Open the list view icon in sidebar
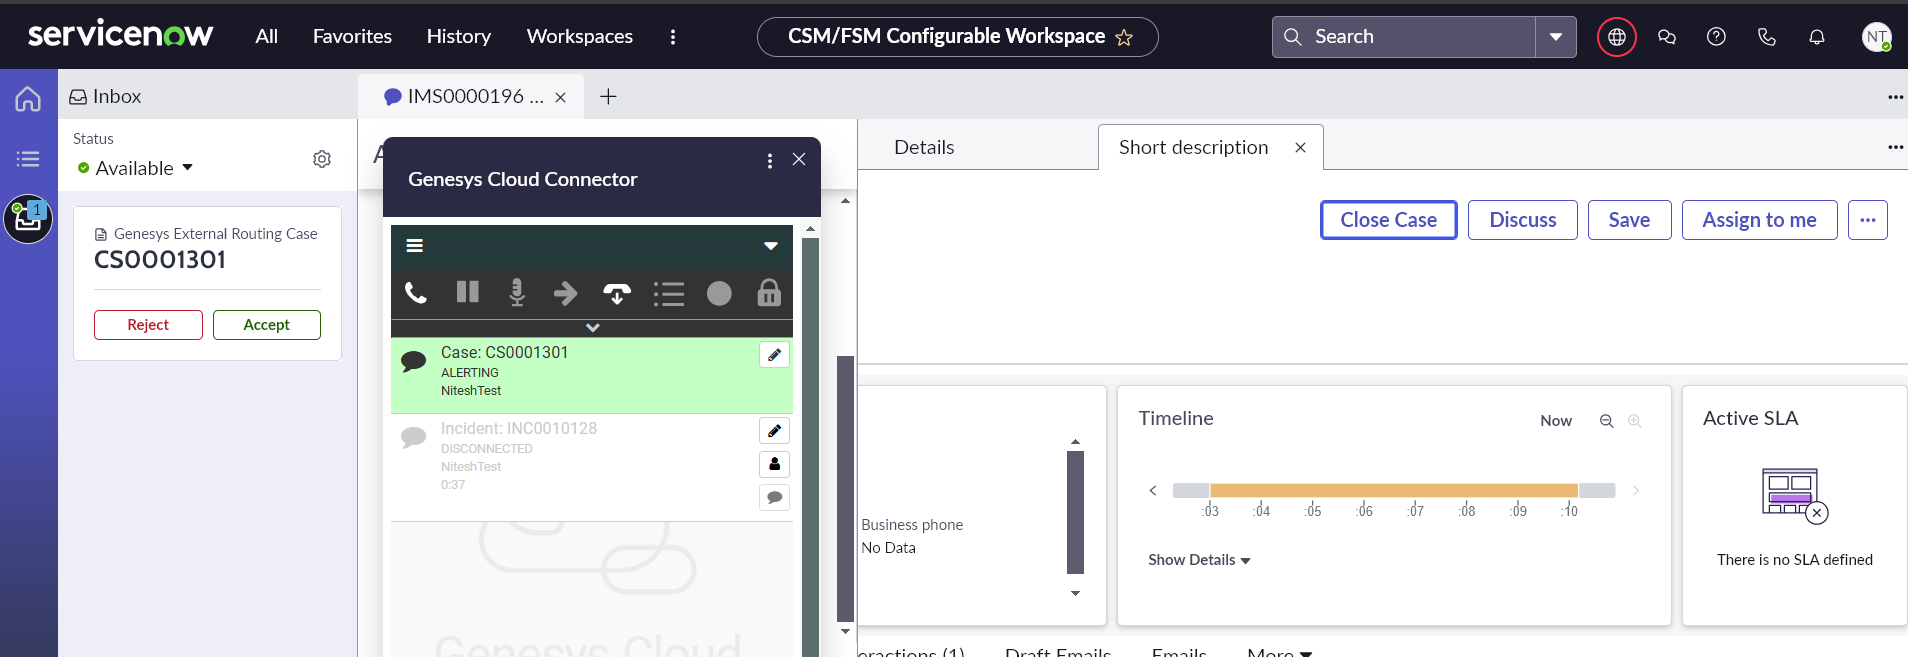Screen dimensions: 1908x657 pos(28,158)
